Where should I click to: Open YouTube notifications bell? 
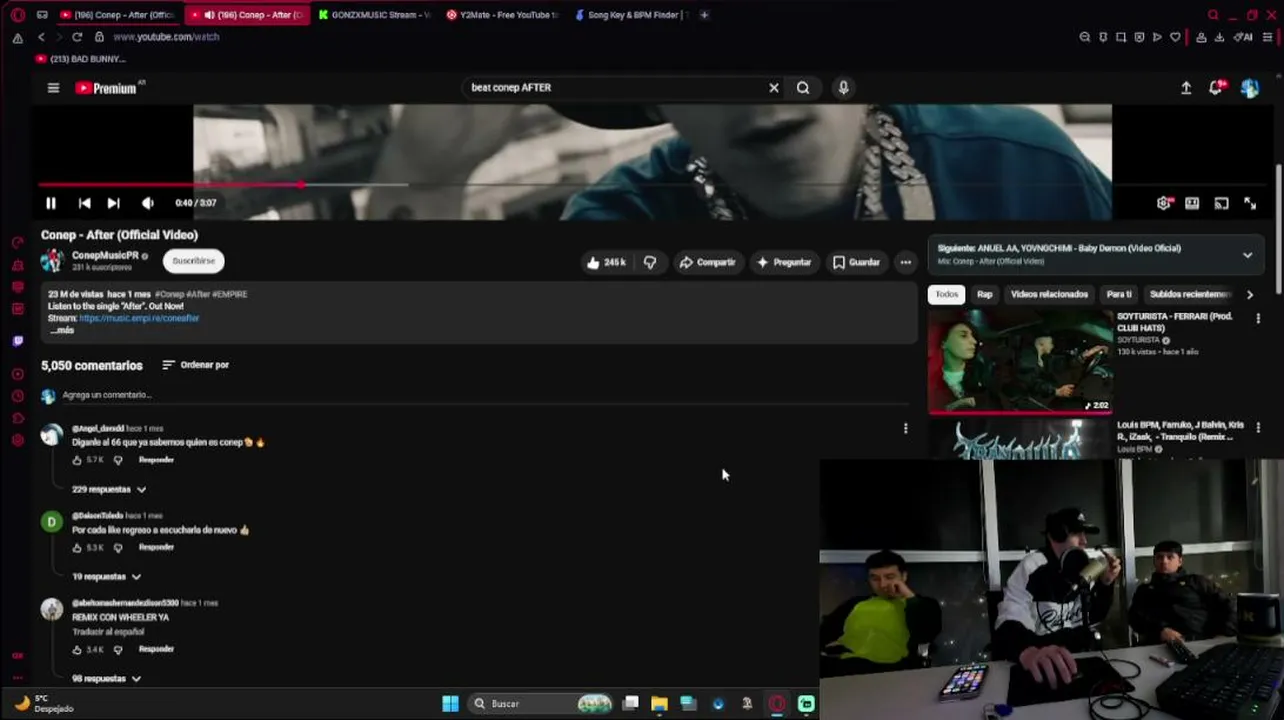(x=1216, y=88)
